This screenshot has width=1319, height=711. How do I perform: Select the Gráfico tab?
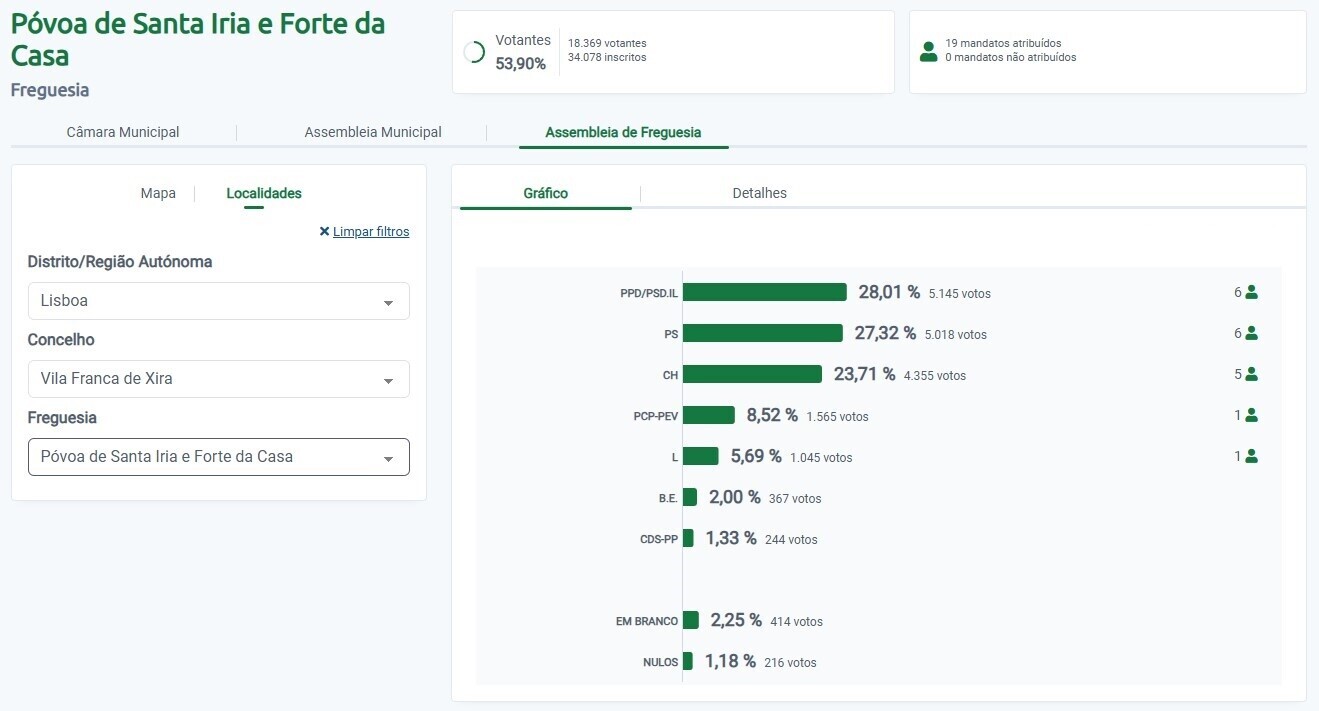click(544, 193)
